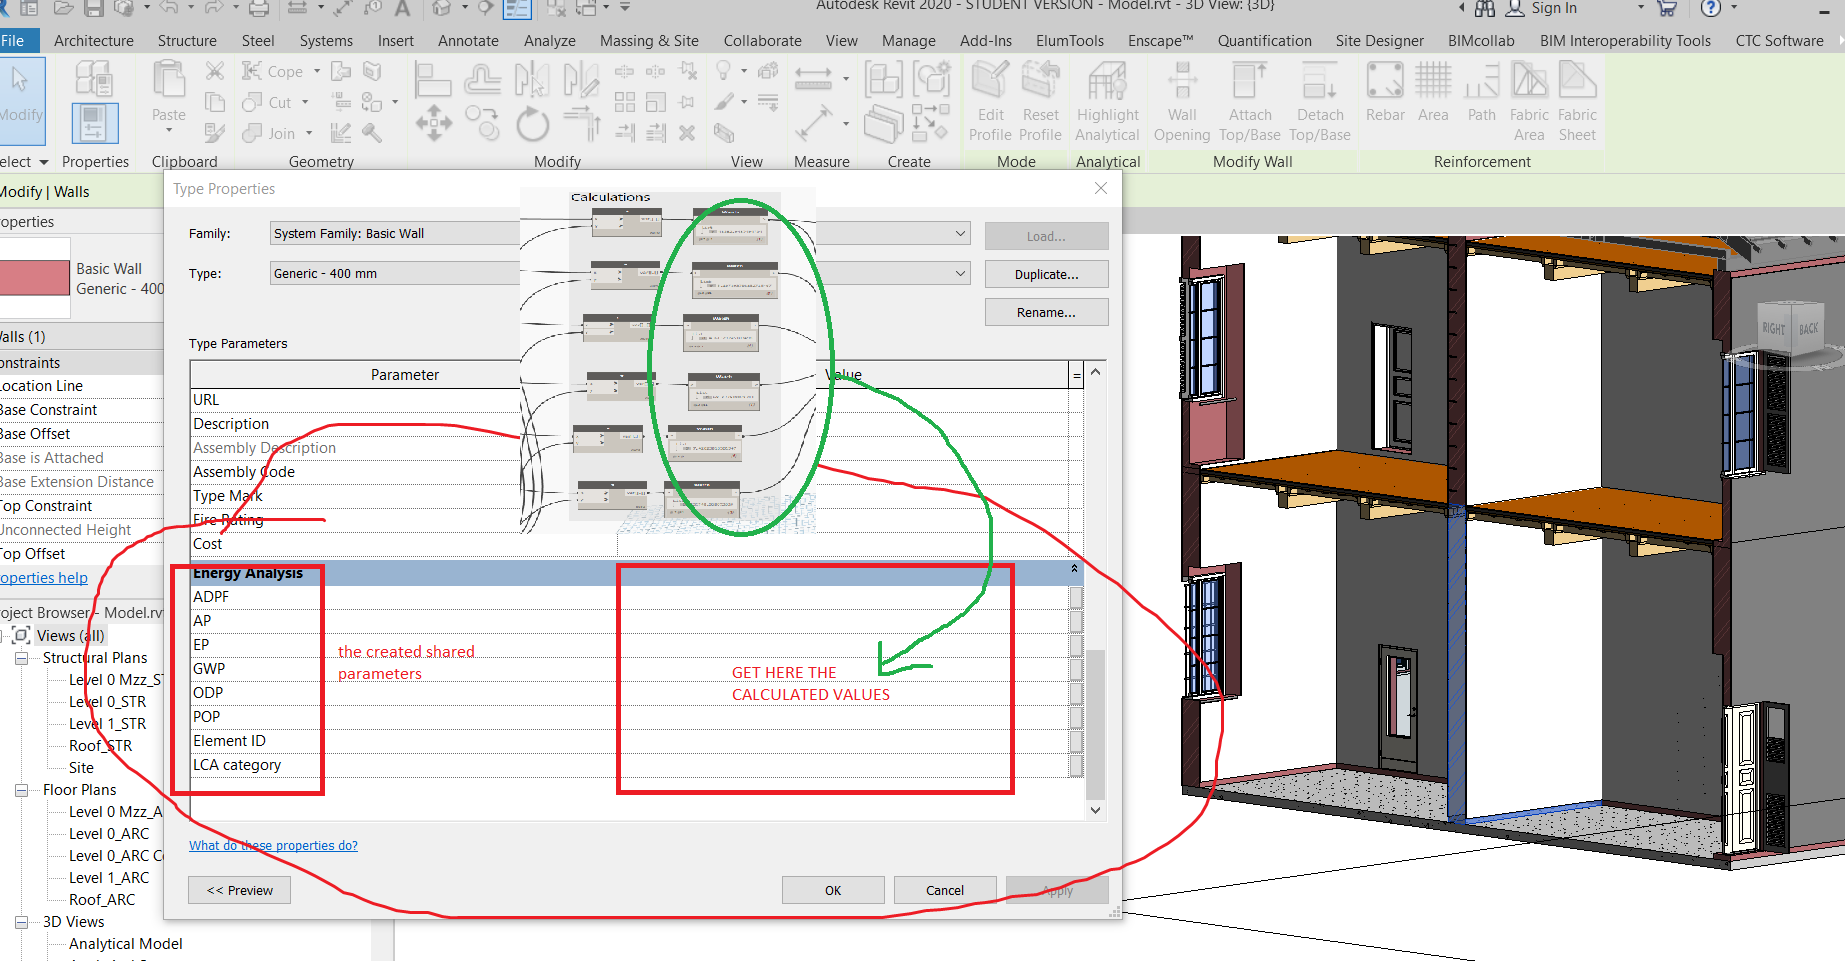Toggle the Properties palette icon
Image resolution: width=1845 pixels, height=961 pixels.
95,123
